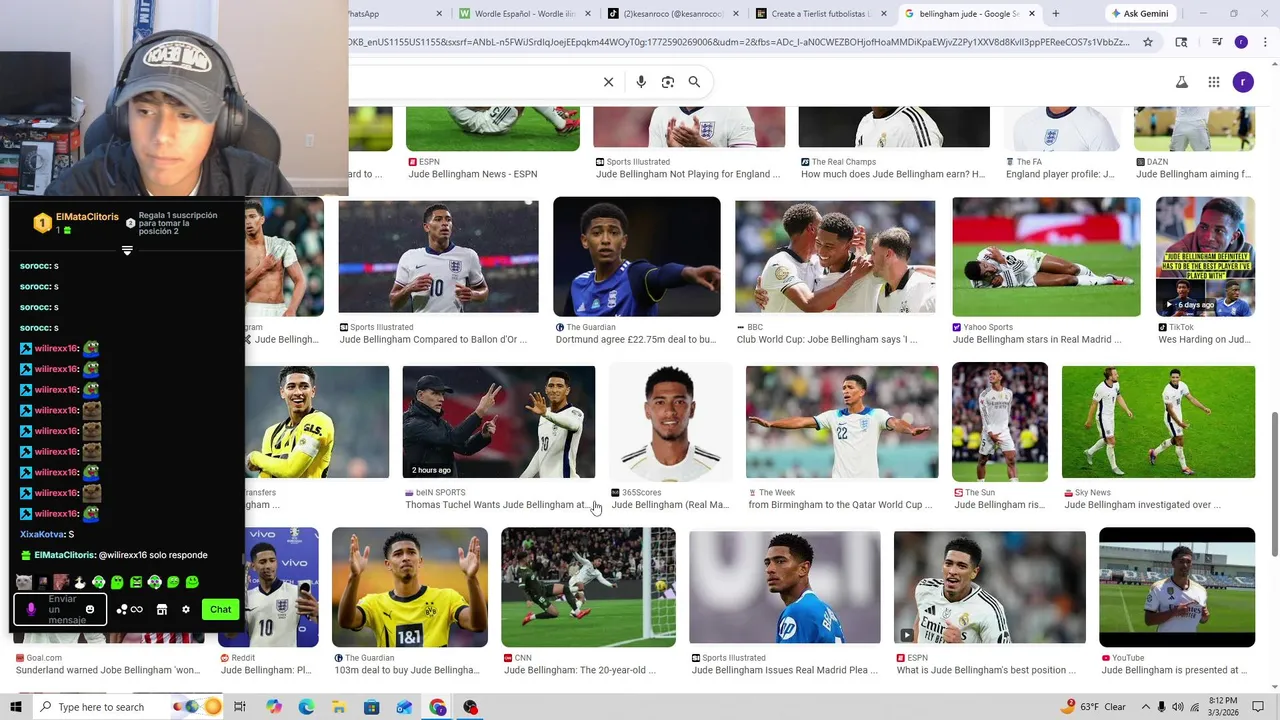Click purple microphone in chat input
The width and height of the screenshot is (1280, 720).
click(x=31, y=609)
